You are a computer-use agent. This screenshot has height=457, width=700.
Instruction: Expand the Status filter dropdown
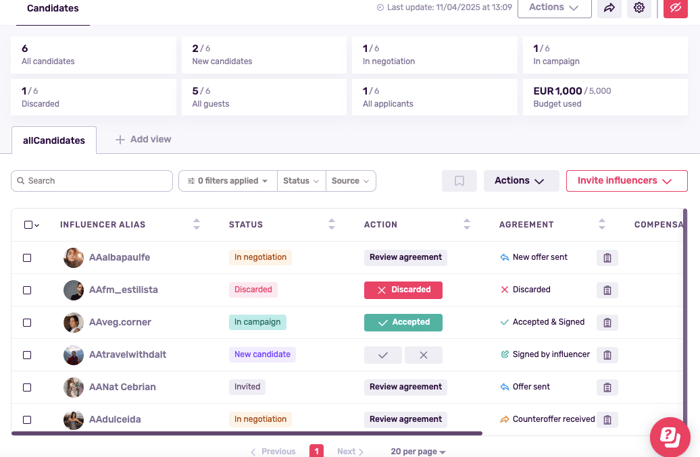[301, 181]
